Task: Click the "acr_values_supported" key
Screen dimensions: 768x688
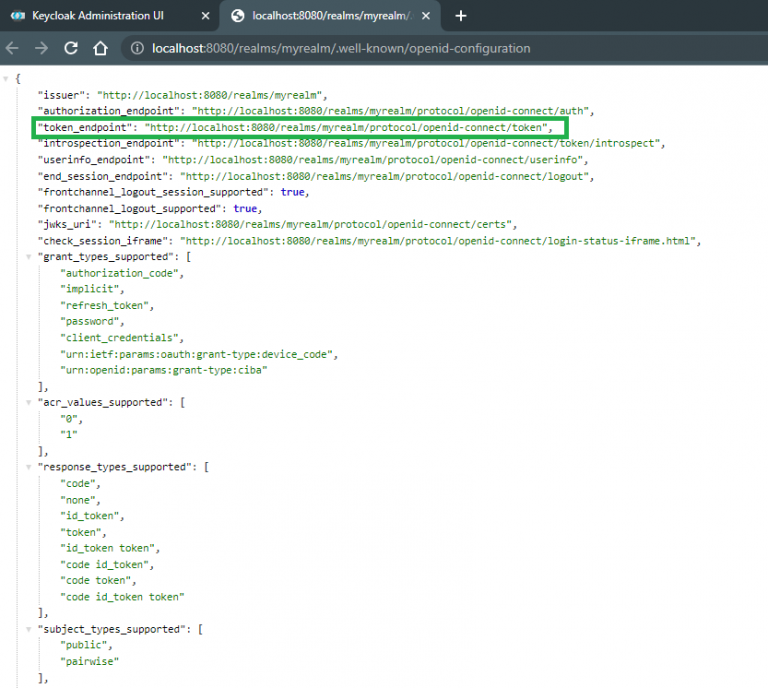Action: coord(103,403)
